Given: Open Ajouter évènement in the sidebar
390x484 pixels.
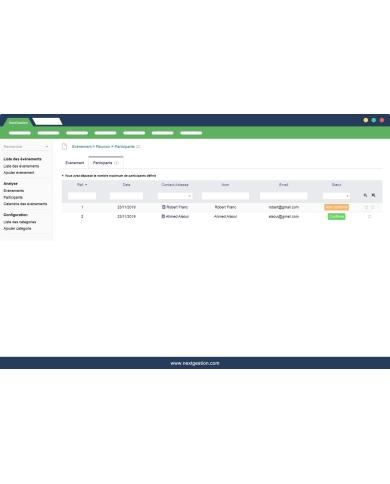Looking at the screenshot, I should coord(19,173).
